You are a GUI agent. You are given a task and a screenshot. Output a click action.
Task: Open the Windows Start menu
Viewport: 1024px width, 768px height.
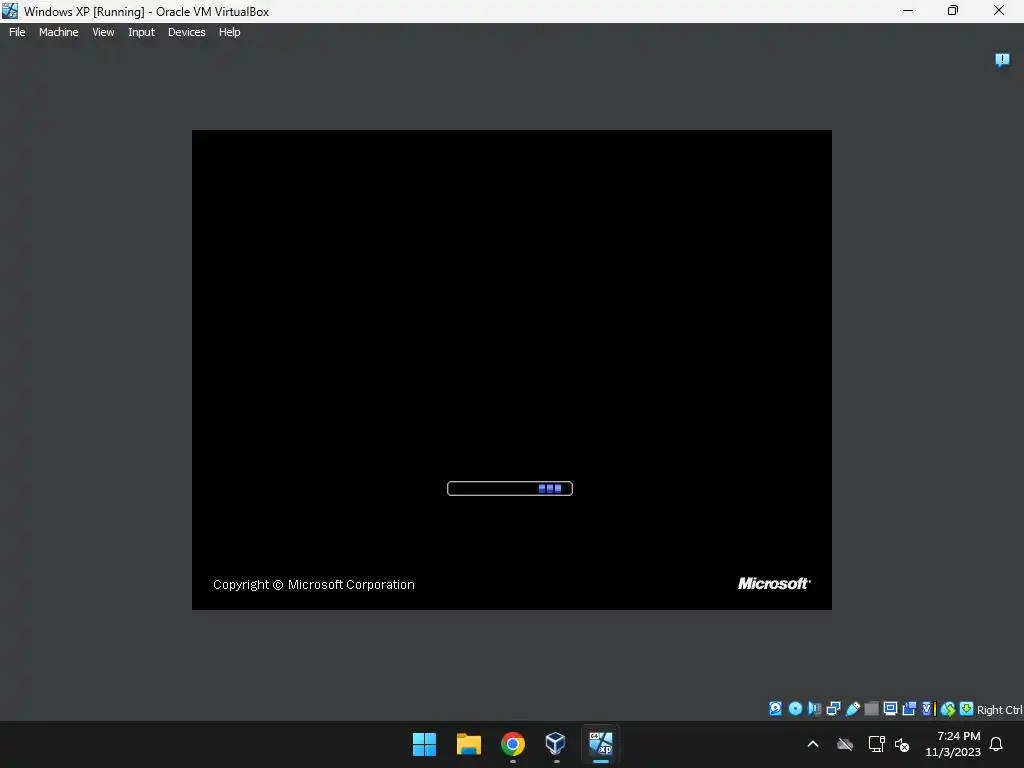(424, 744)
